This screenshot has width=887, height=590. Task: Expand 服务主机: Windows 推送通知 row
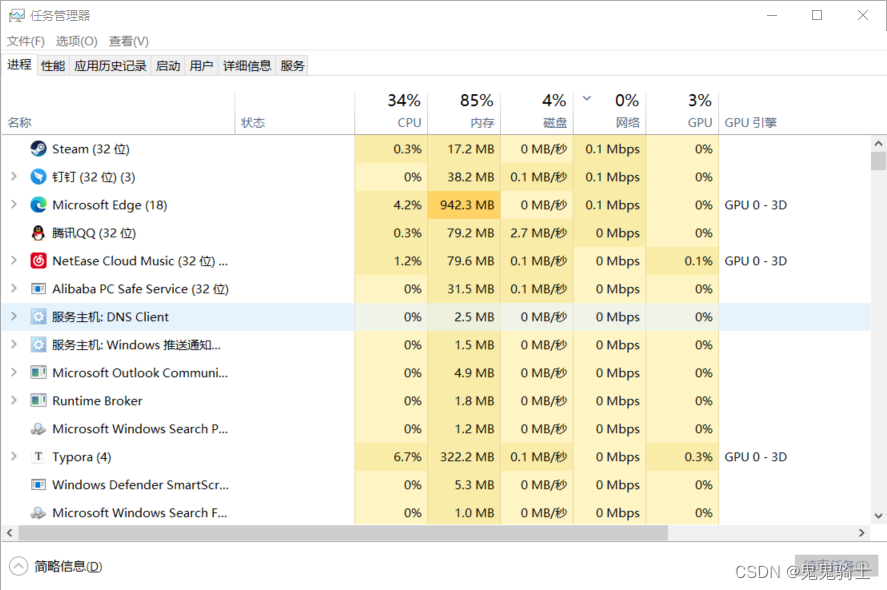(14, 344)
